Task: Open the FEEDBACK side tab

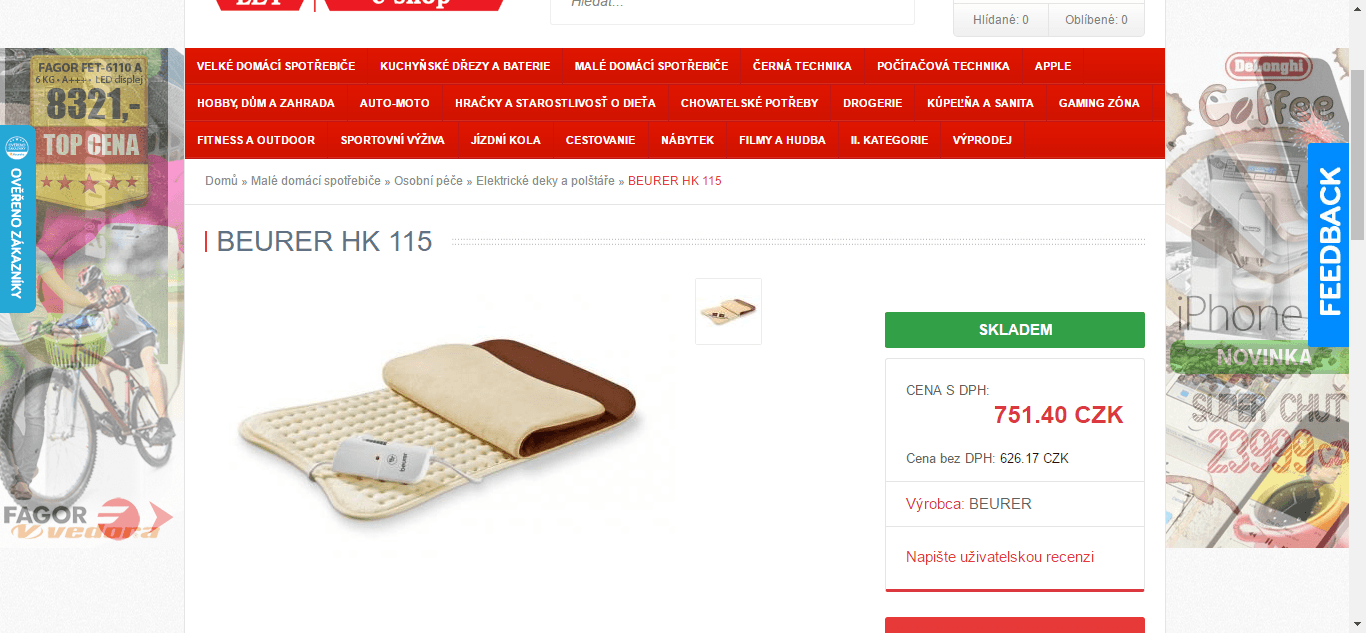Action: click(1328, 245)
